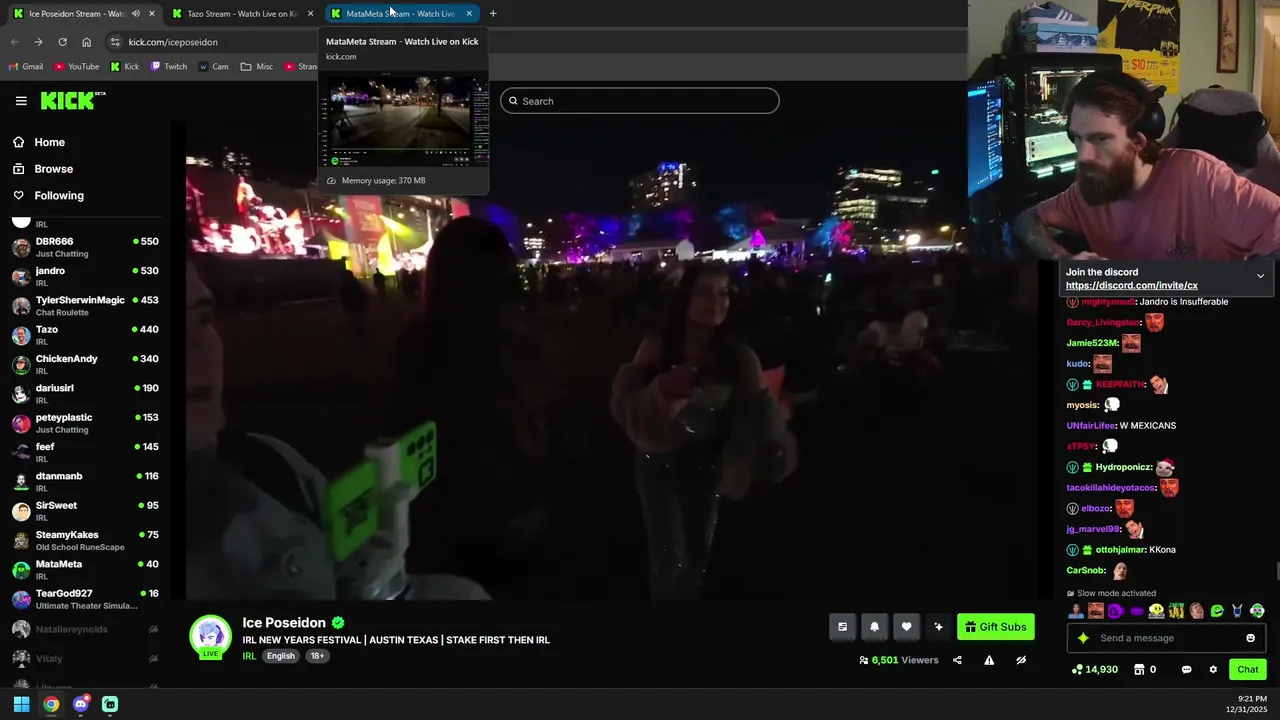Click Ice Poseidon's live avatar
This screenshot has height=720, width=1280.
pos(211,637)
